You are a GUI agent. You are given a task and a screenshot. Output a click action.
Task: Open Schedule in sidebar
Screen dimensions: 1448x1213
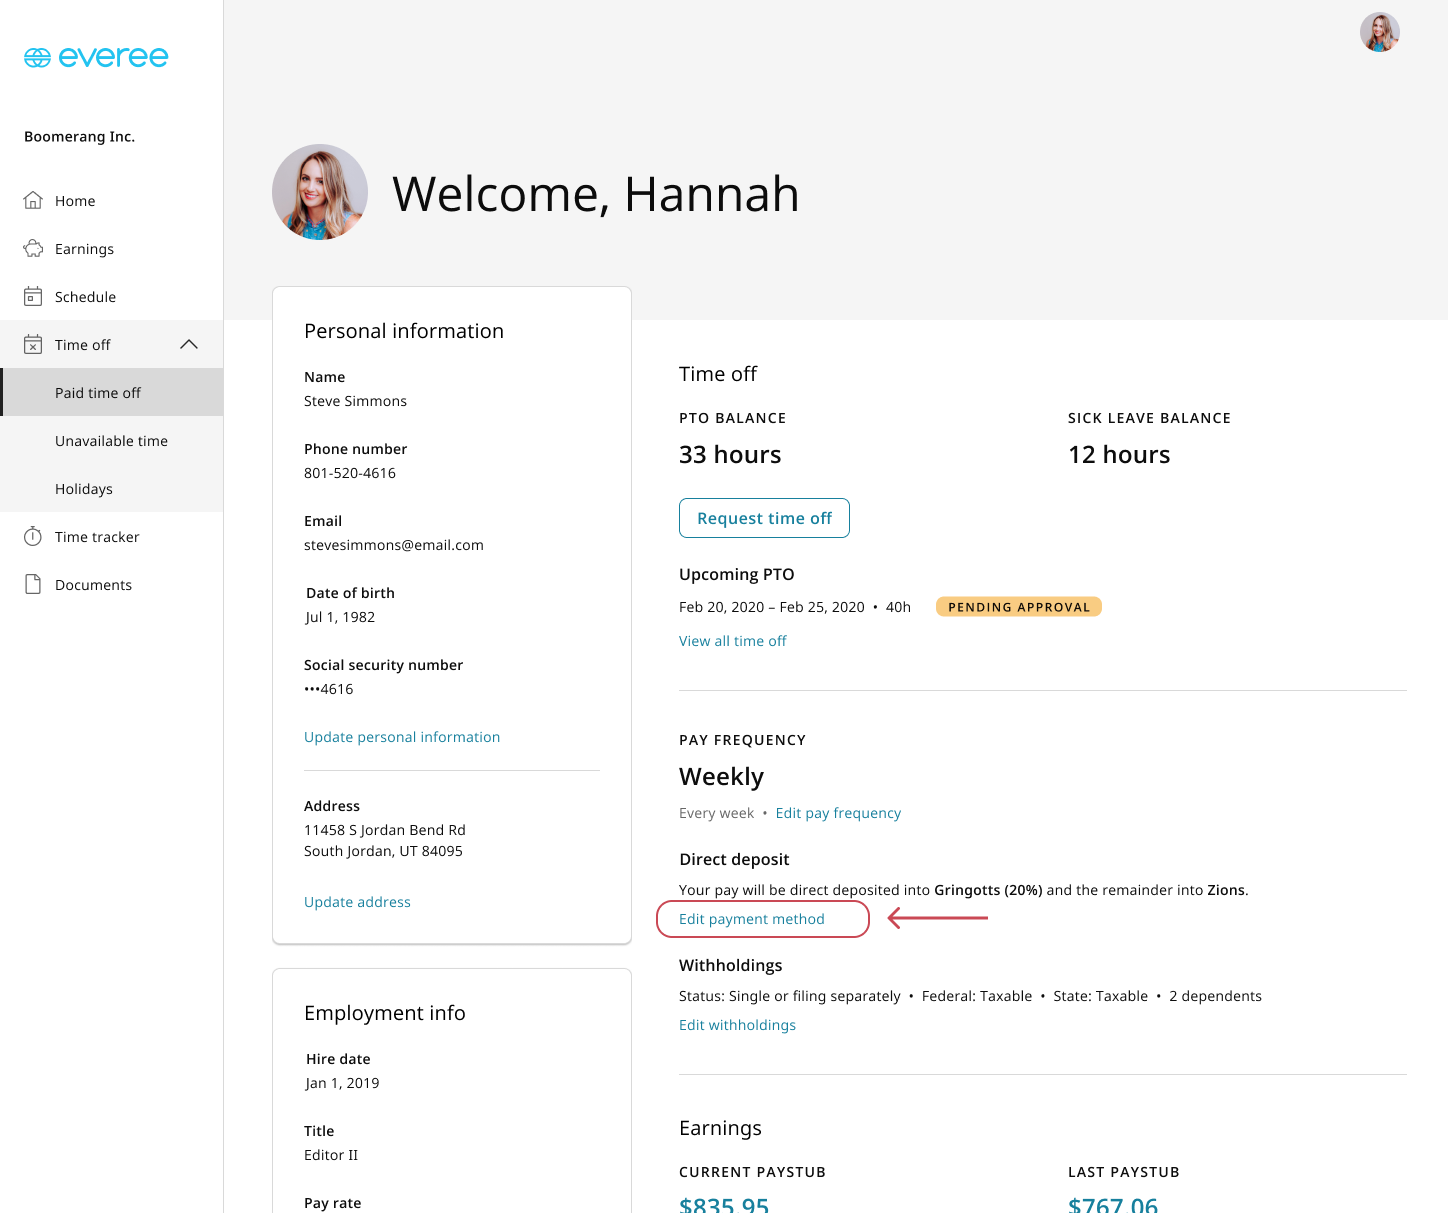click(111, 296)
